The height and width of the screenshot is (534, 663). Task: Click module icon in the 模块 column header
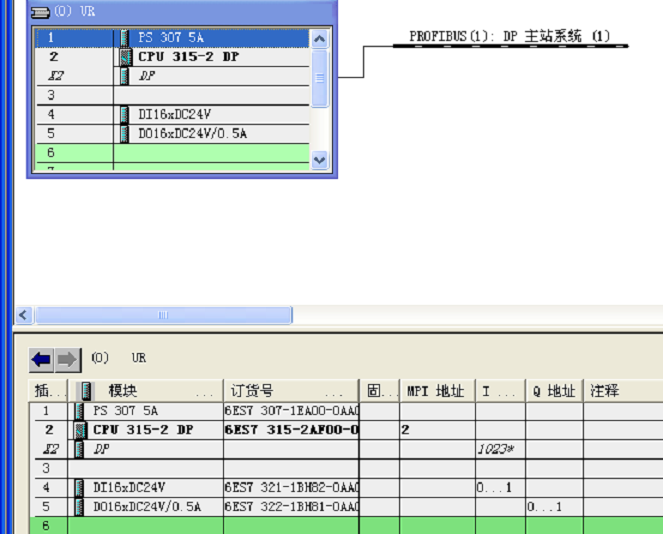click(x=86, y=391)
